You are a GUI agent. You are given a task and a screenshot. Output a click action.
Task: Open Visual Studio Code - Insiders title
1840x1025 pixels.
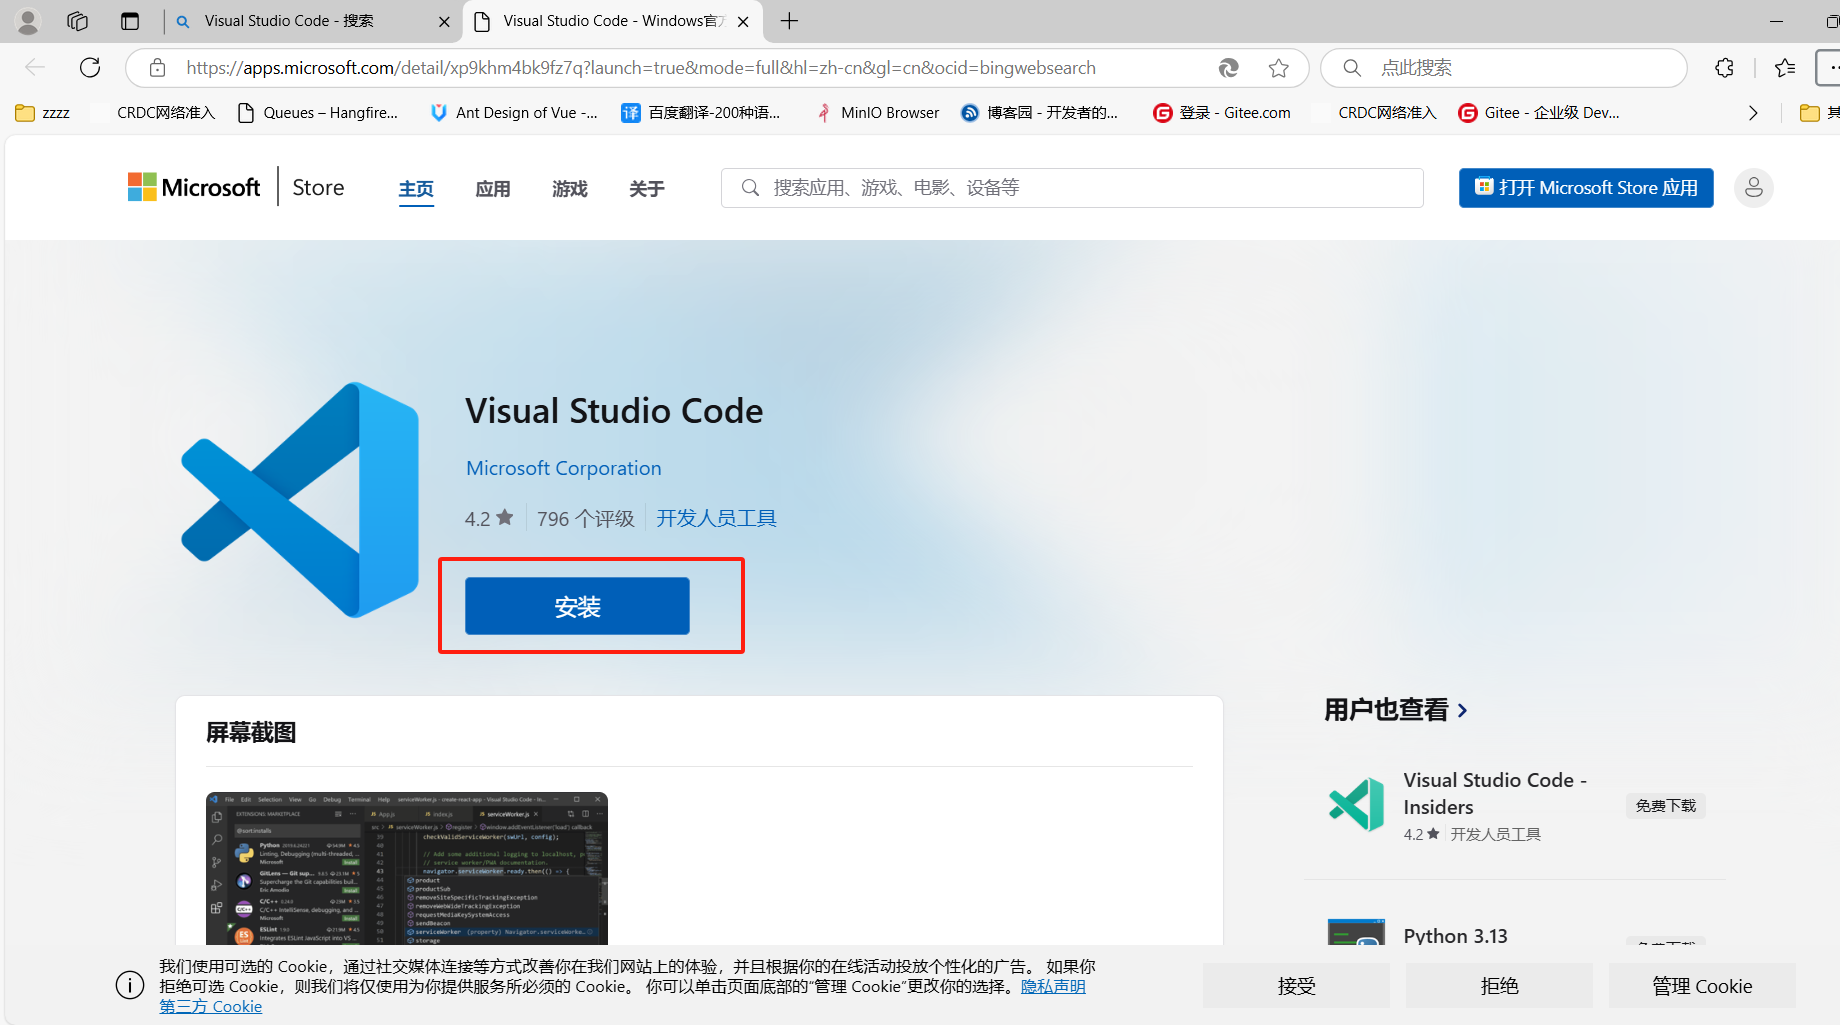[x=1495, y=793]
